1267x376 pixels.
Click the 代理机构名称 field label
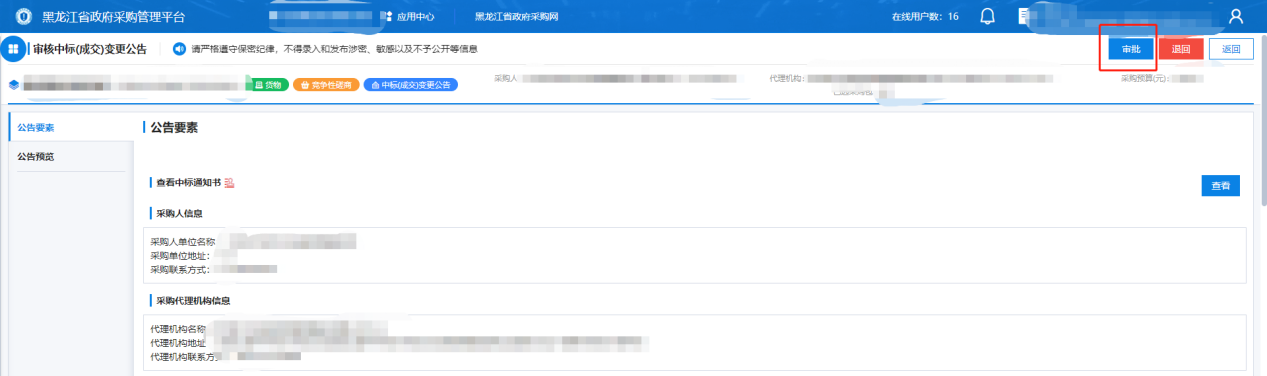coord(178,329)
